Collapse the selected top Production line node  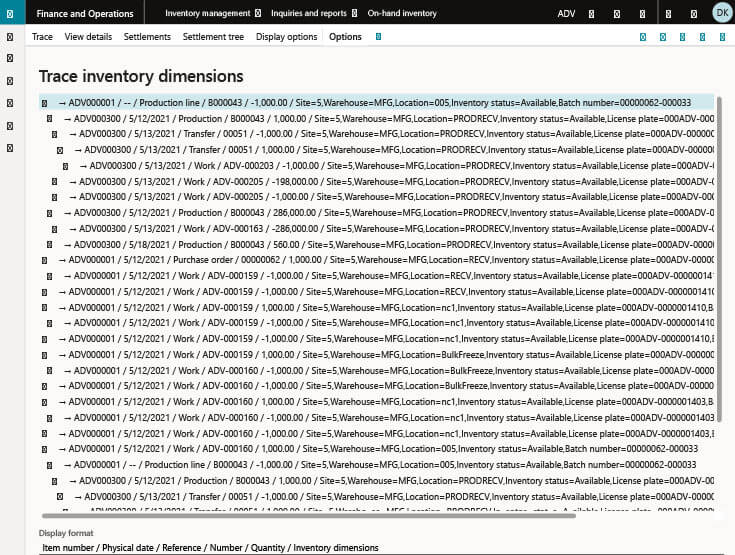click(x=45, y=102)
